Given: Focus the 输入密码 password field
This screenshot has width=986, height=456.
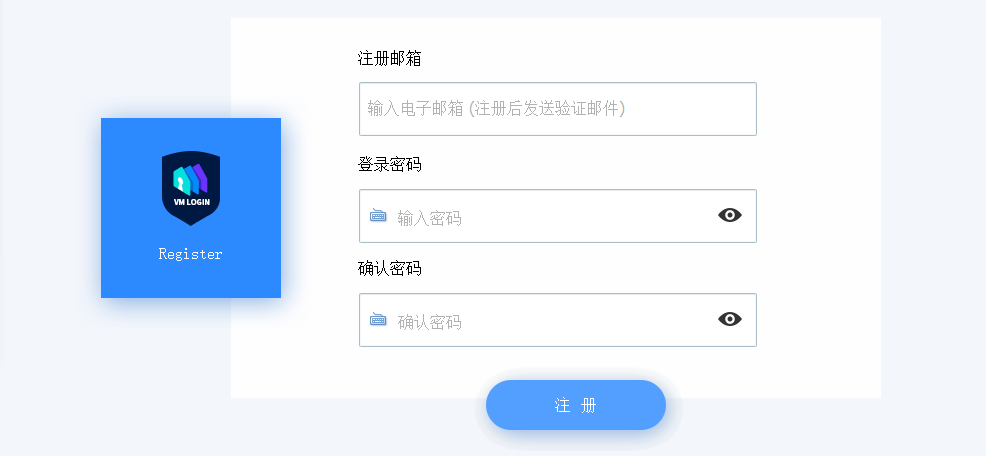Looking at the screenshot, I should (x=558, y=216).
